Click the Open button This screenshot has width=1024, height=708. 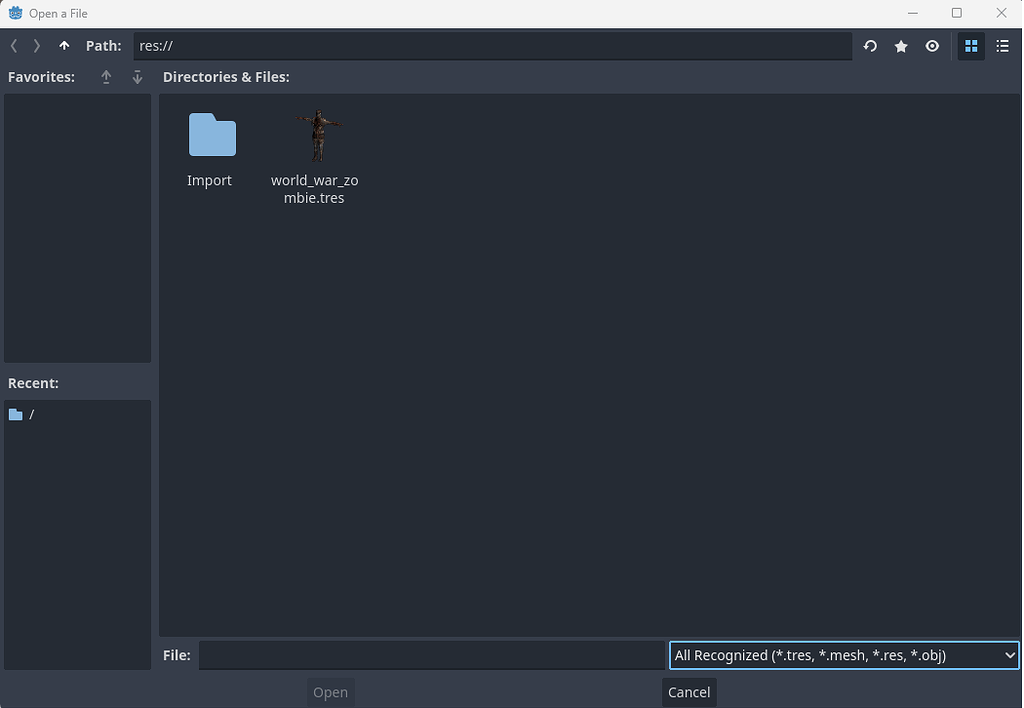[x=330, y=691]
